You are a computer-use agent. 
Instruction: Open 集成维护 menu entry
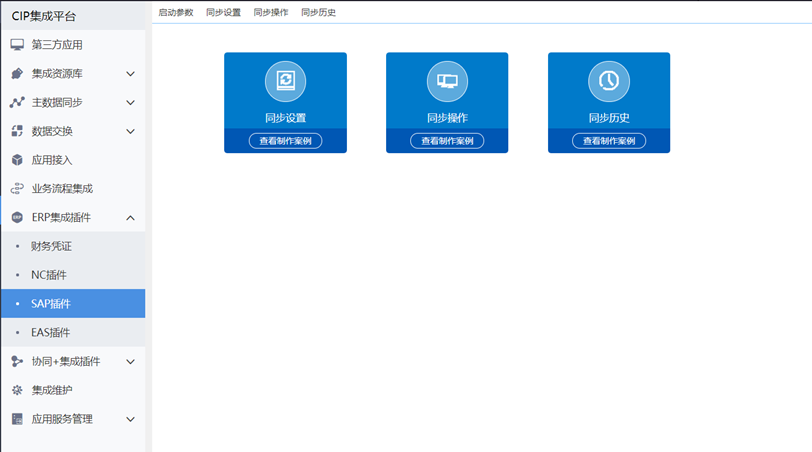tap(73, 390)
